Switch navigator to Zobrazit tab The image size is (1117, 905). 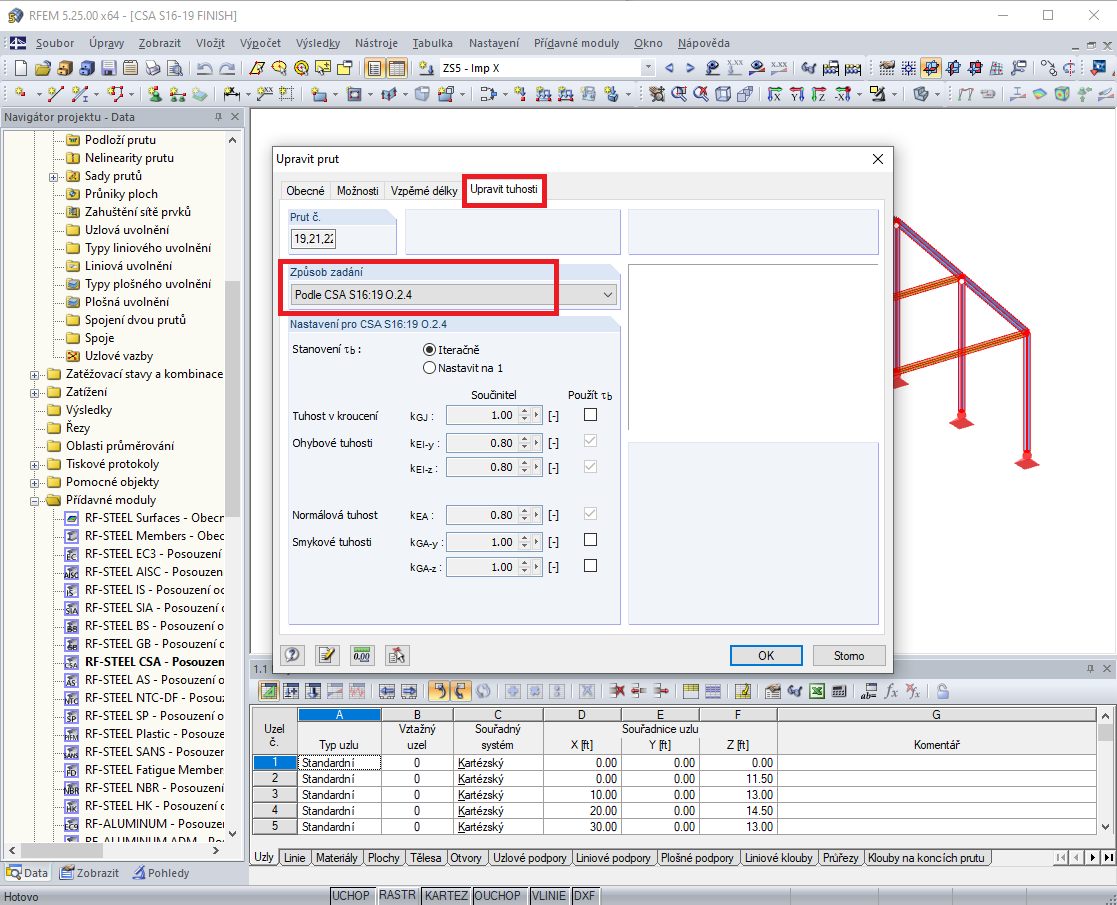90,873
